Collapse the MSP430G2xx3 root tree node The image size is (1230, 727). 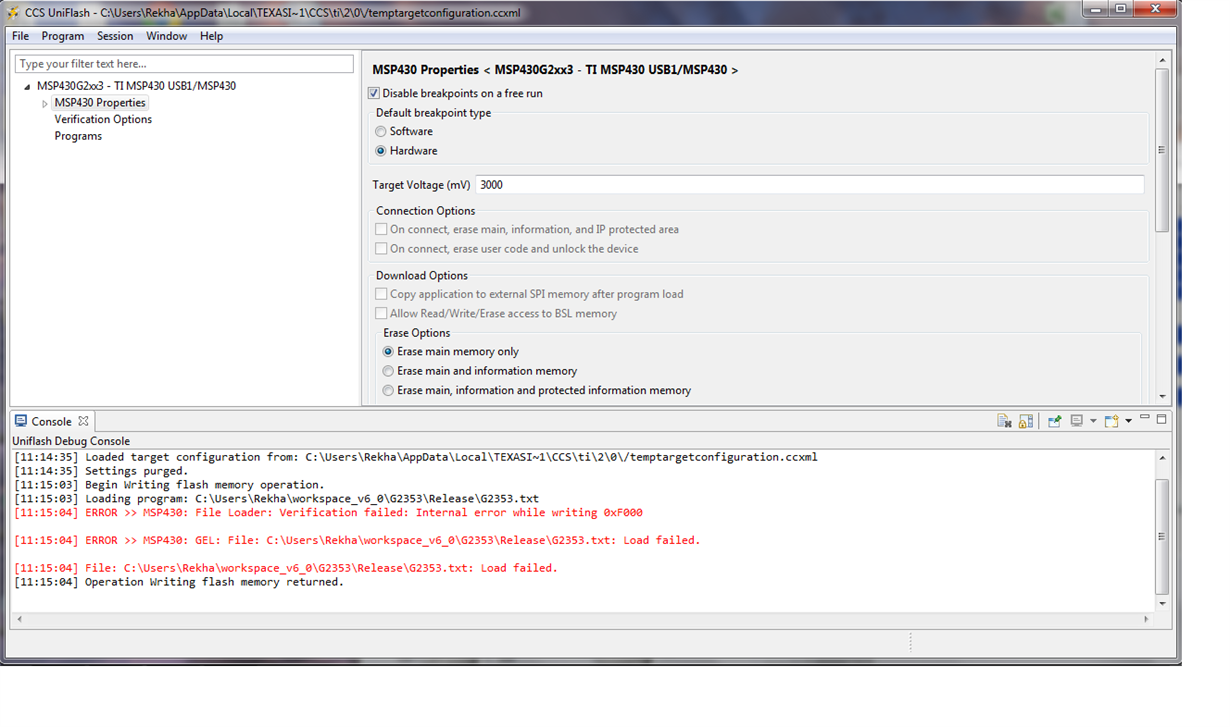tap(27, 86)
